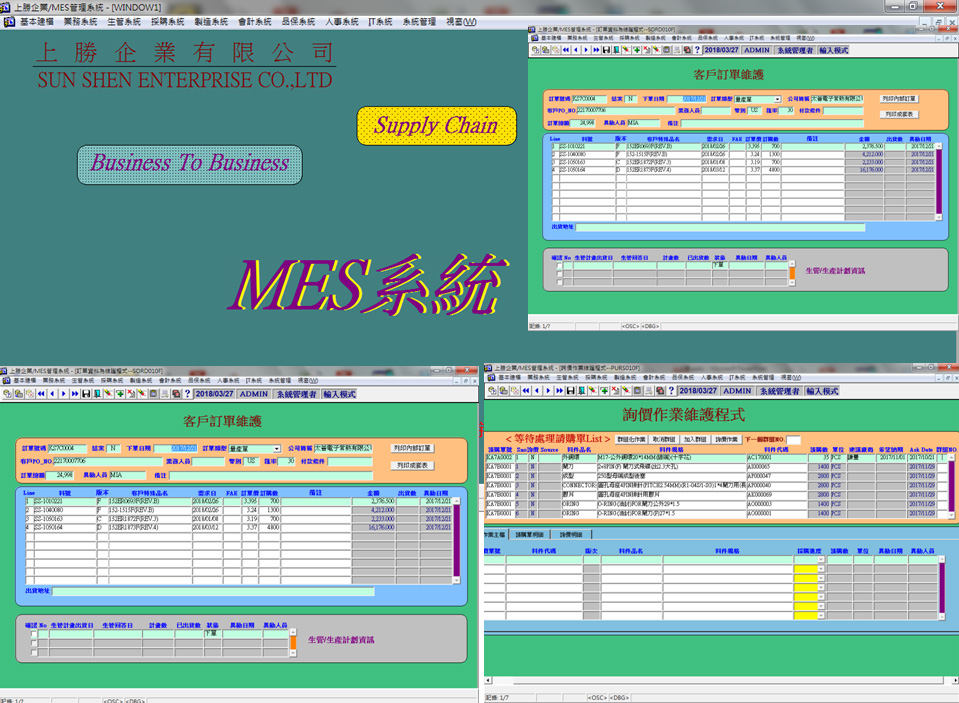
Task: Click 取消群組 button
Action: (x=664, y=439)
